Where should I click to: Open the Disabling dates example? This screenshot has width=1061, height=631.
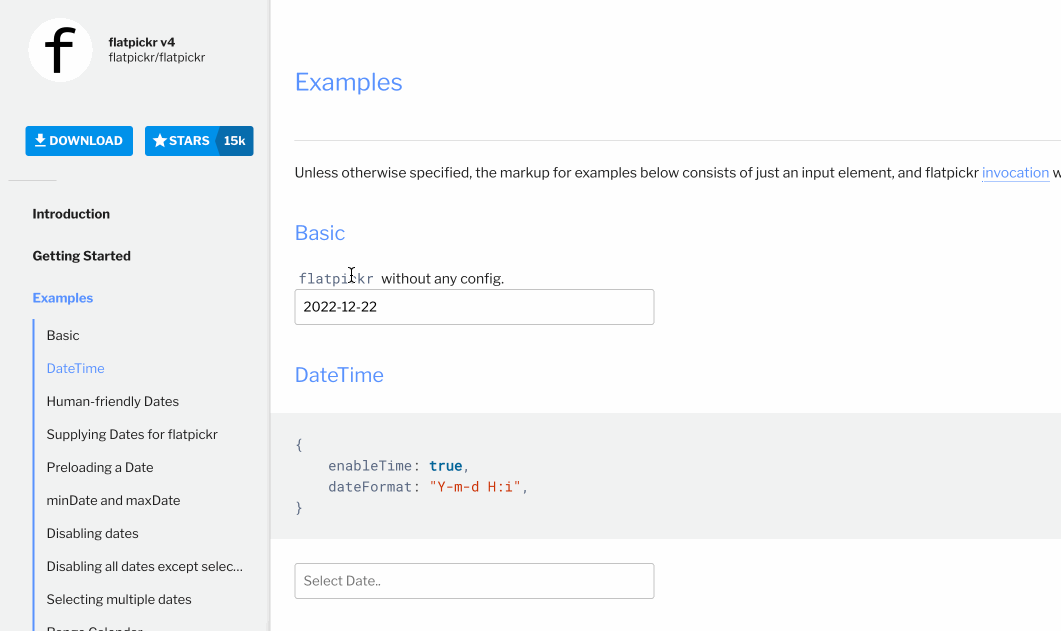tap(92, 533)
